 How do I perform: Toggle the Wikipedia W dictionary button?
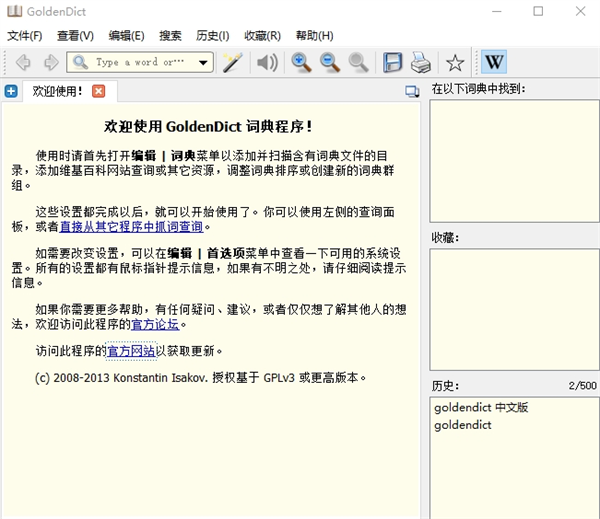coord(494,62)
